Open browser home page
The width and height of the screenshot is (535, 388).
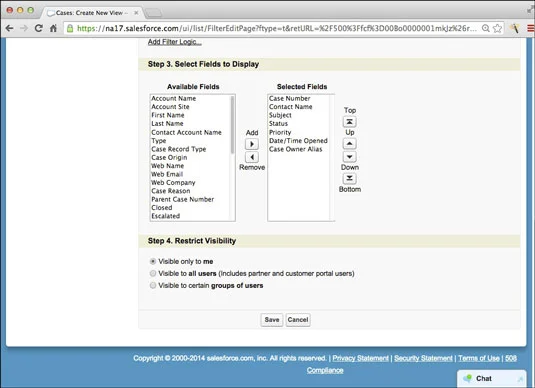(x=53, y=28)
